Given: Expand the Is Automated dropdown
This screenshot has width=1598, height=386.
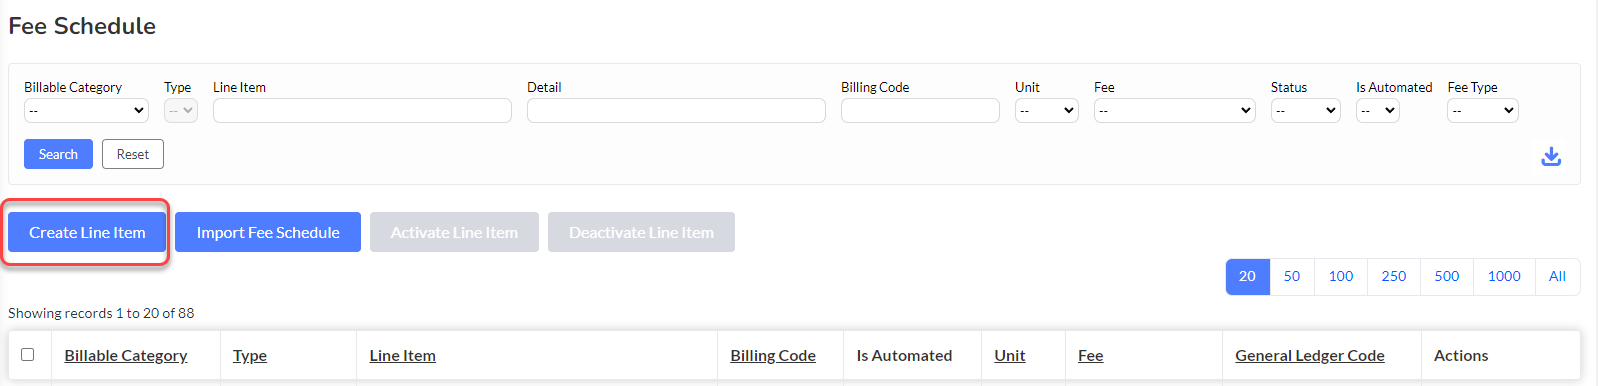Looking at the screenshot, I should click(1377, 110).
